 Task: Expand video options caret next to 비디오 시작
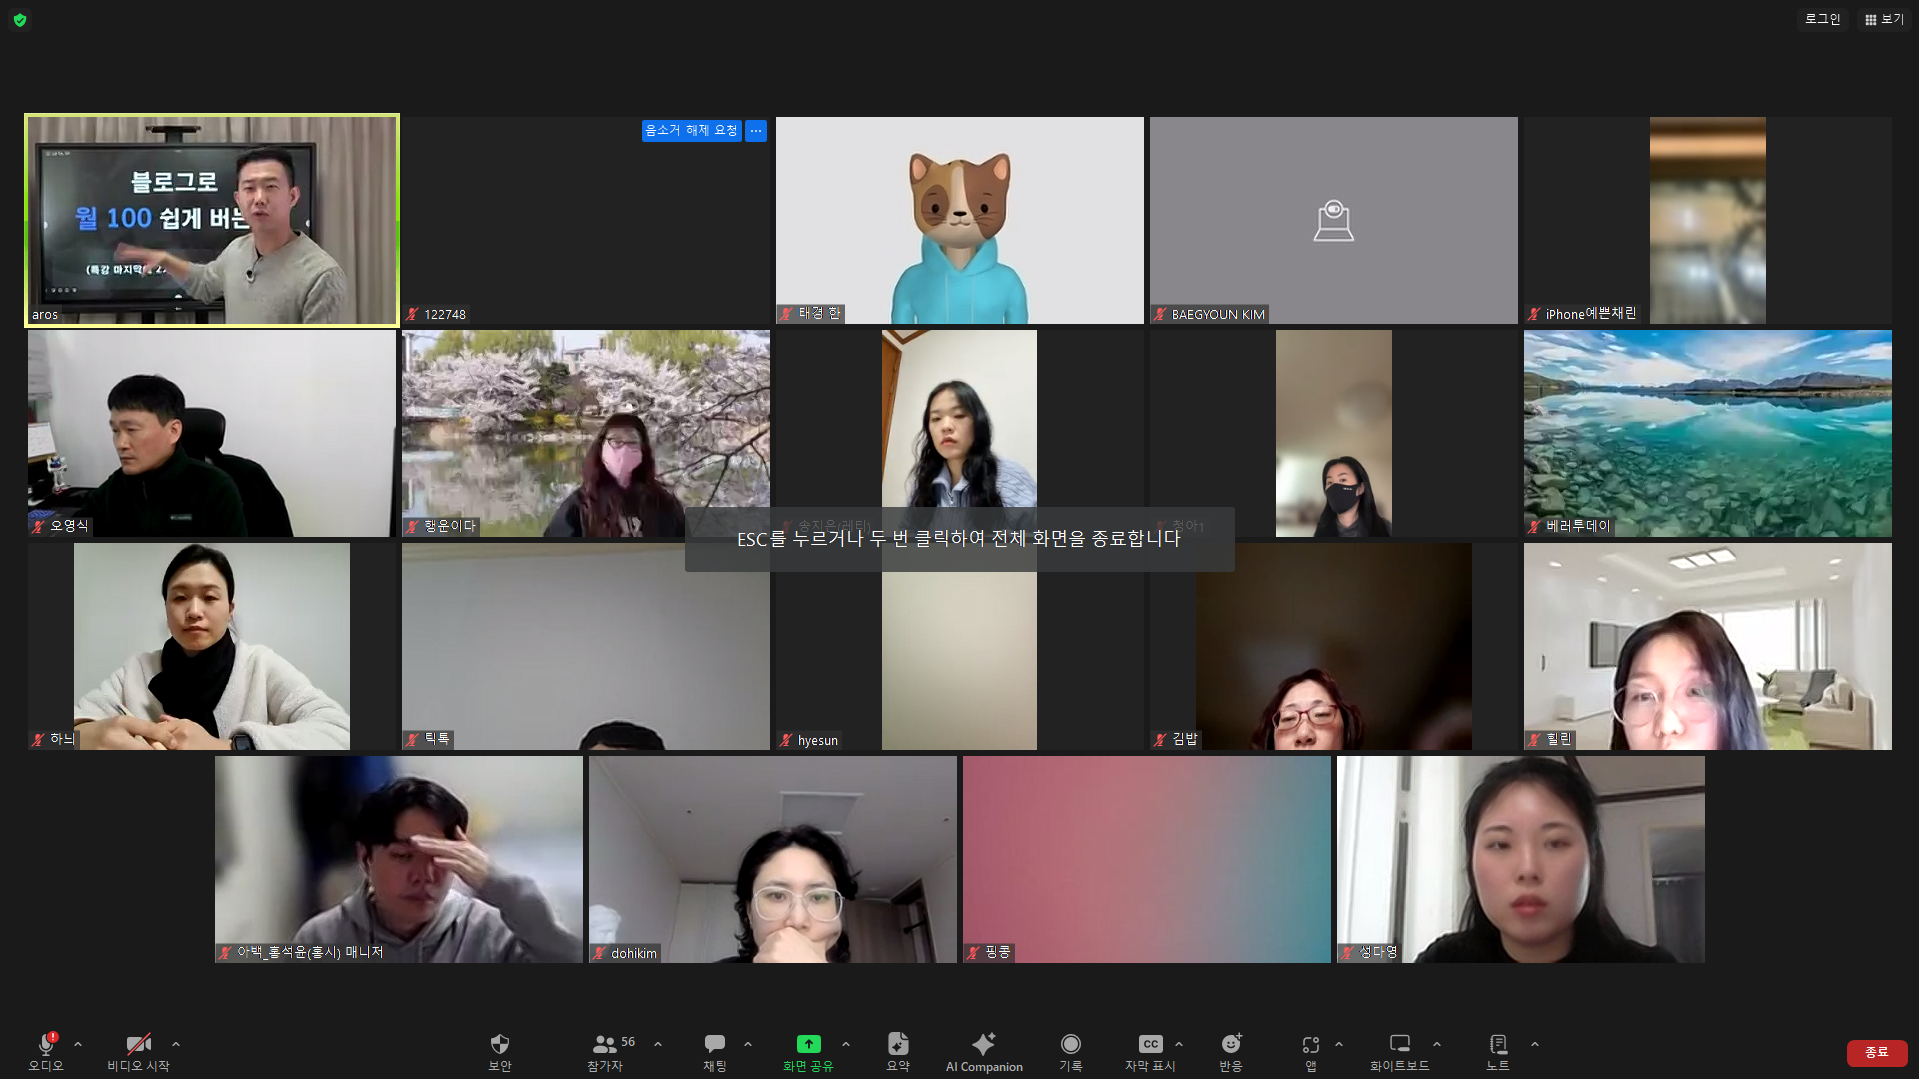[x=176, y=1044]
